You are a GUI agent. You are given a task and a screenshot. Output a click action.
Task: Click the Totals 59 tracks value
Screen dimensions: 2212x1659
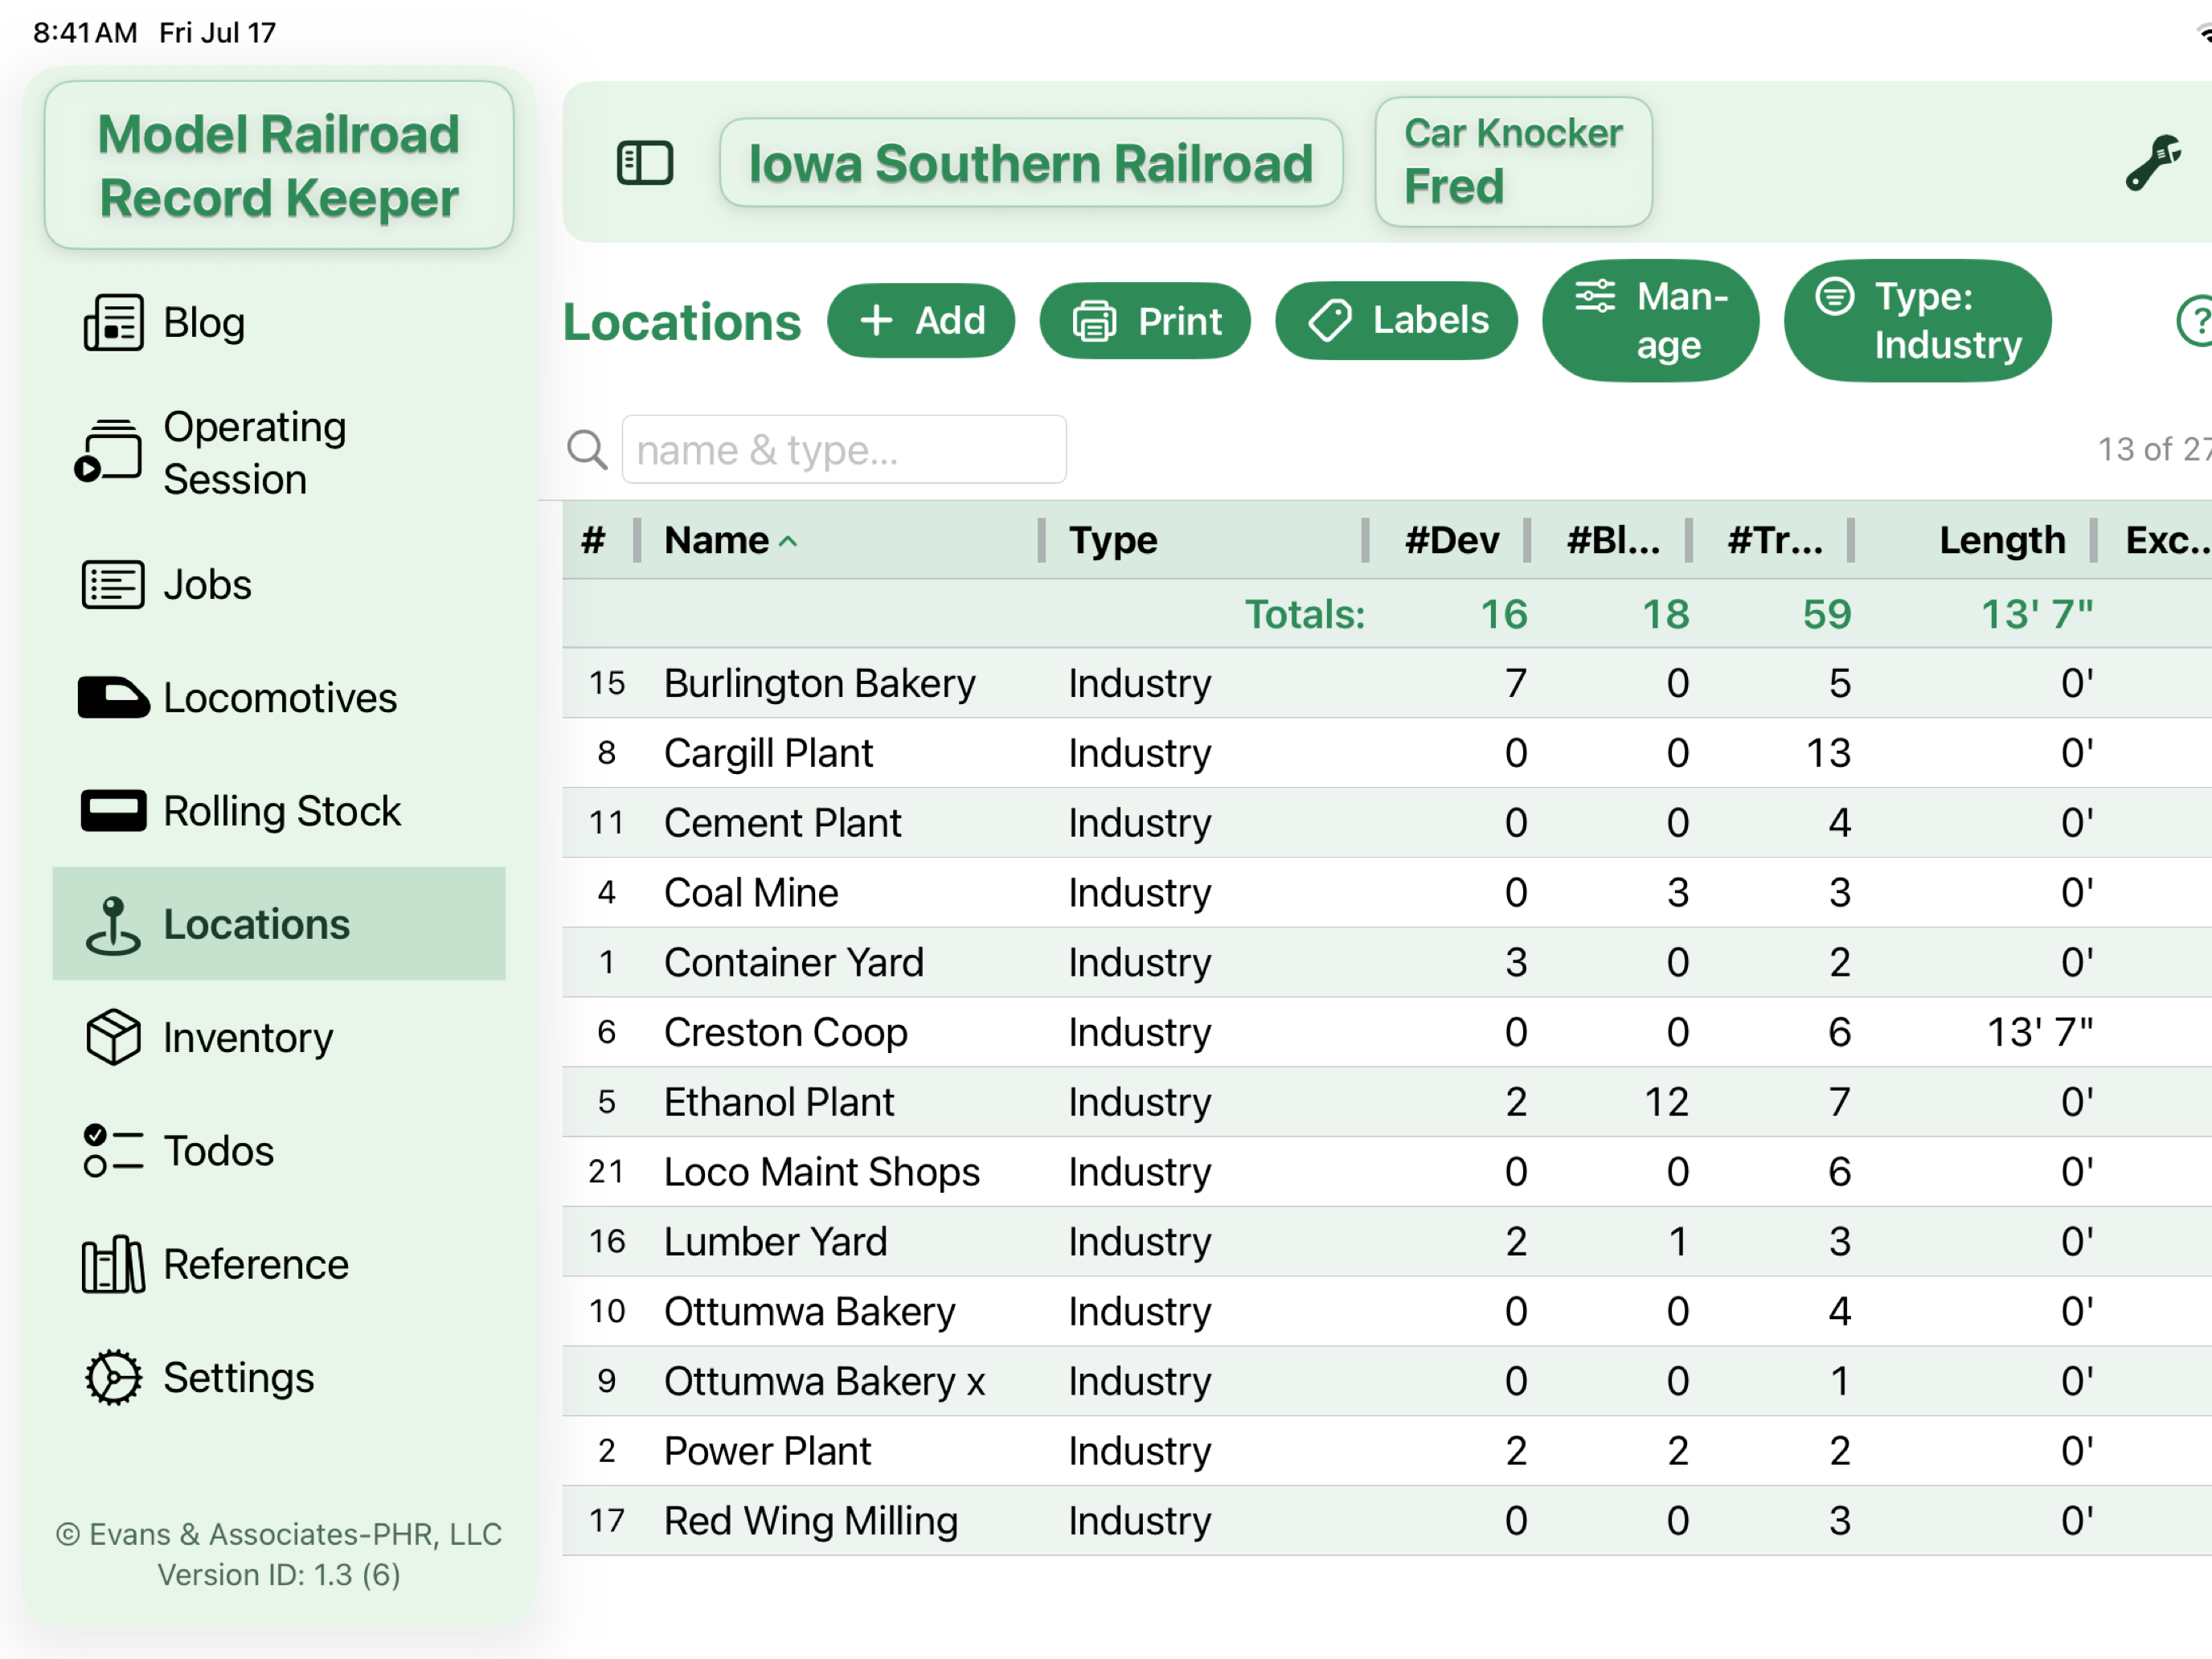[x=1827, y=614]
